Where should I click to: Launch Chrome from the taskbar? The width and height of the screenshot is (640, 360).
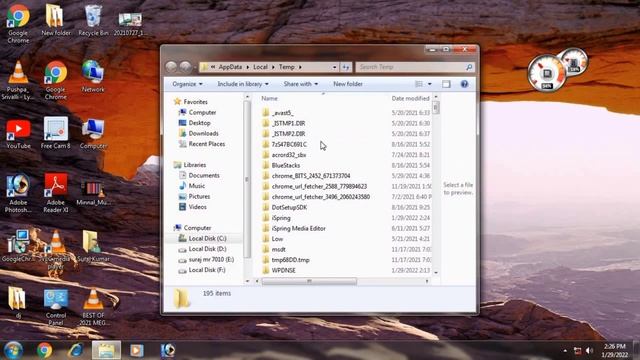[x=44, y=350]
